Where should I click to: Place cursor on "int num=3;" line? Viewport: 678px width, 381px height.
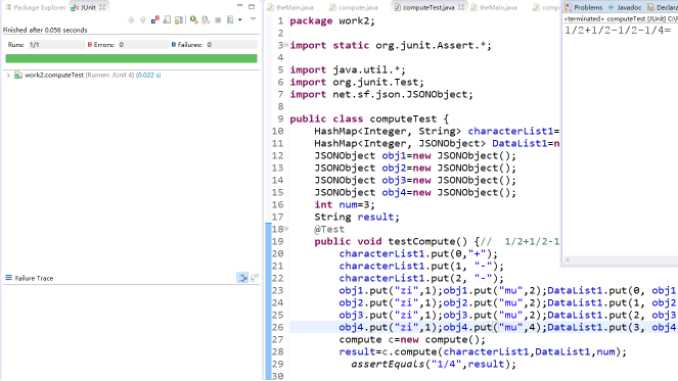344,205
